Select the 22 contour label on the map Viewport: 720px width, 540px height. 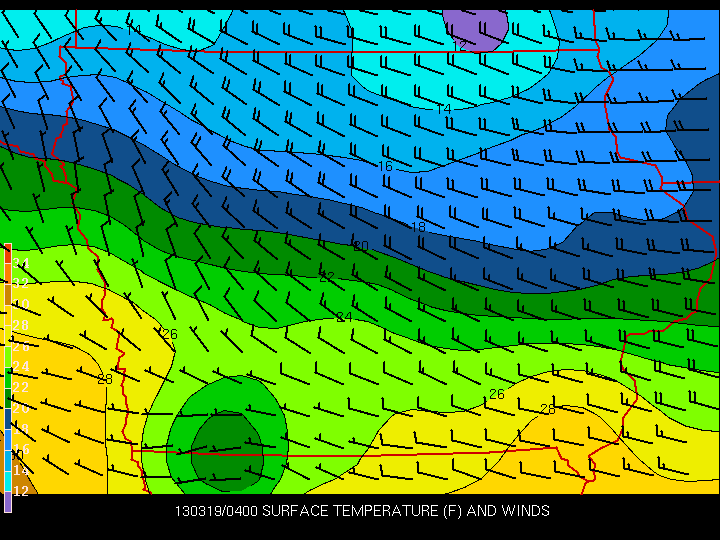[x=327, y=276]
